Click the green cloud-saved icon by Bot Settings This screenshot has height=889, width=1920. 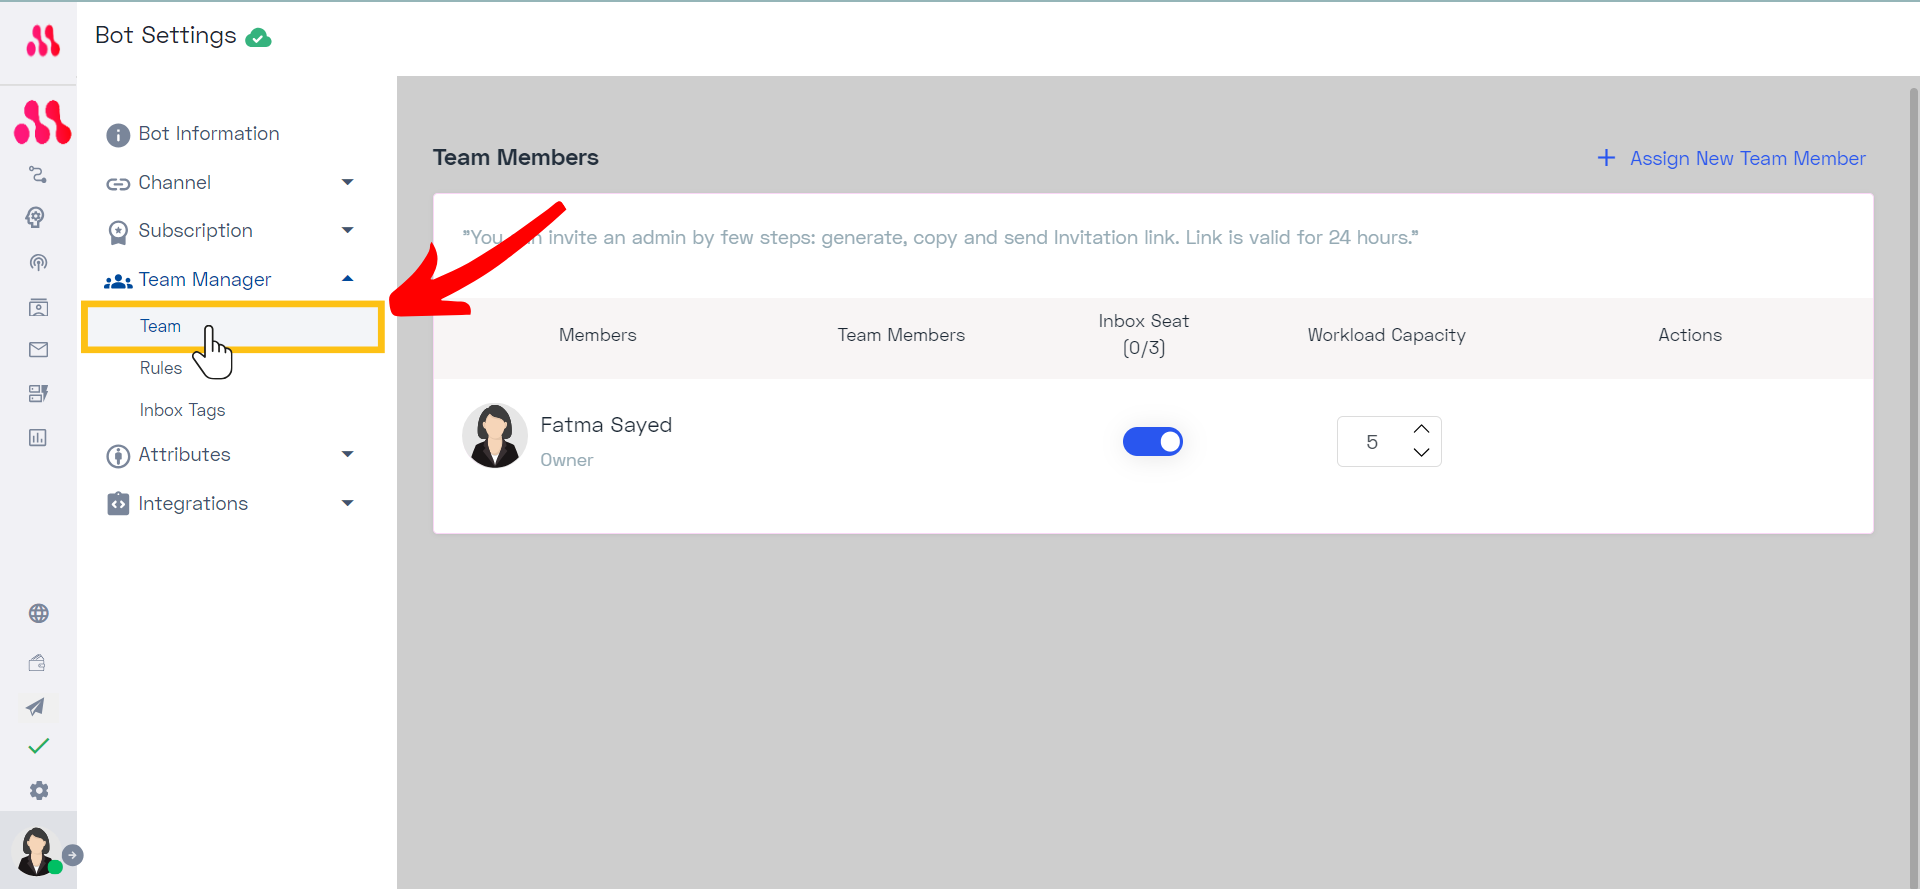coord(258,38)
